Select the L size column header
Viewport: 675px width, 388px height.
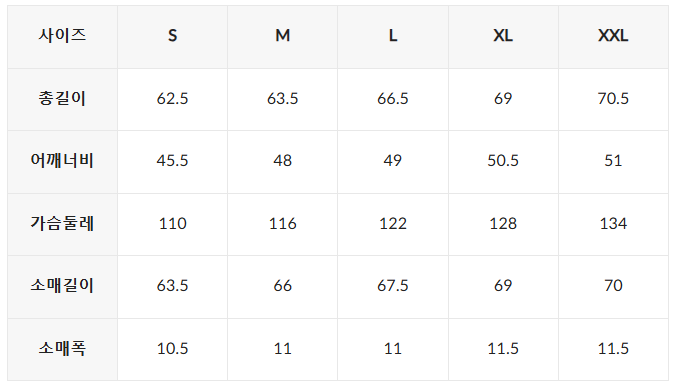pyautogui.click(x=393, y=37)
